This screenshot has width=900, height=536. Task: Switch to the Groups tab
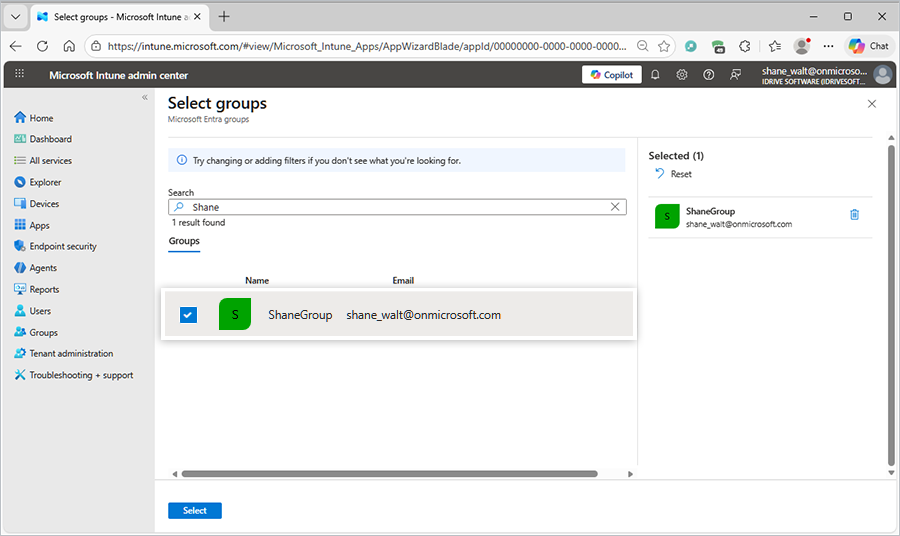(x=184, y=241)
